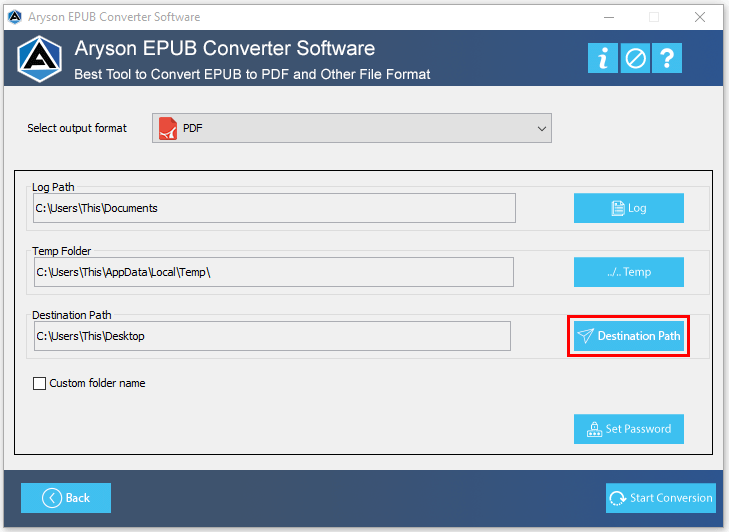729x532 pixels.
Task: Click the Temp folder button
Action: click(629, 272)
